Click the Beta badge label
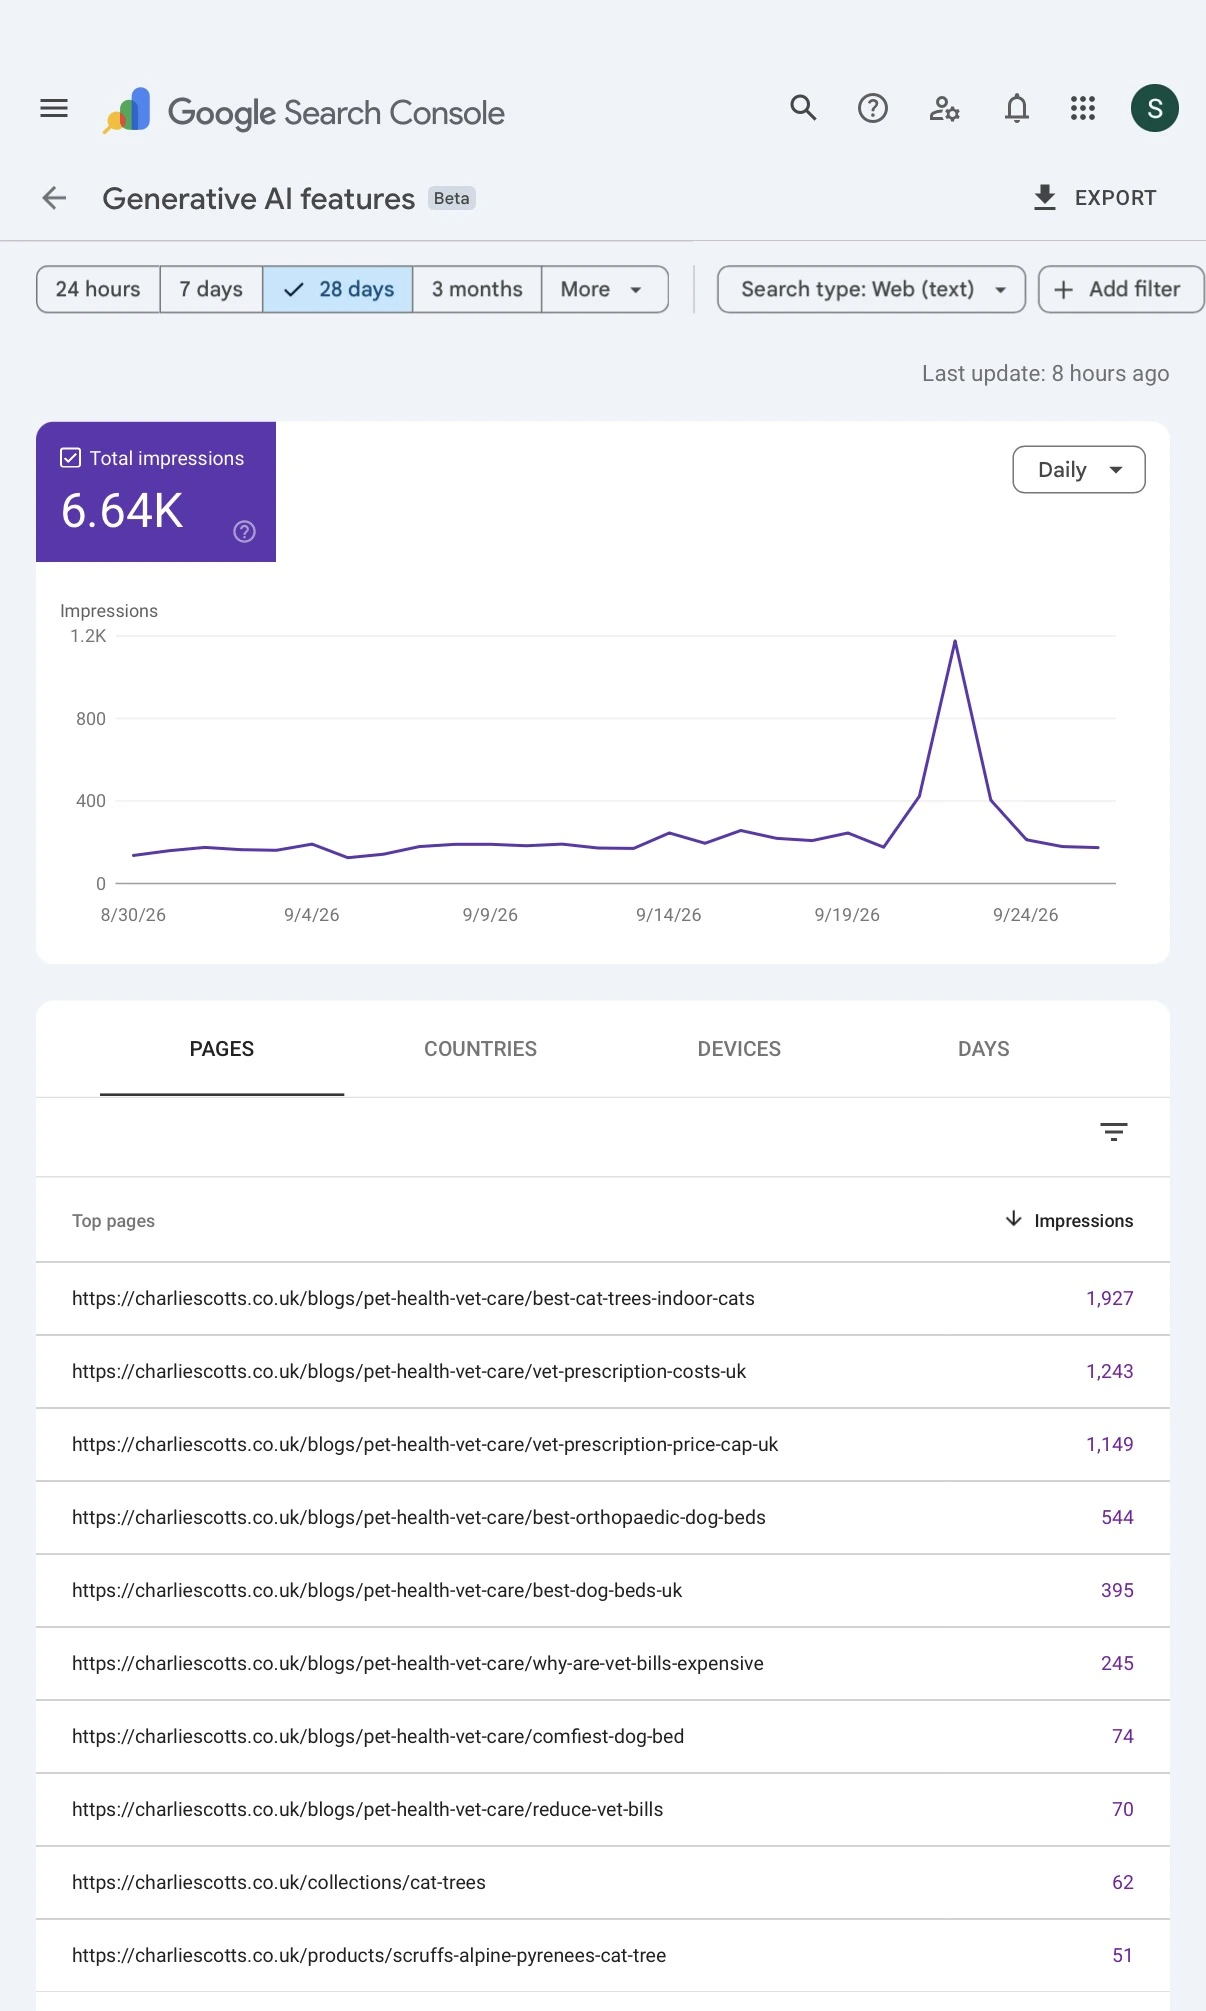This screenshot has width=1206, height=2011. [452, 198]
